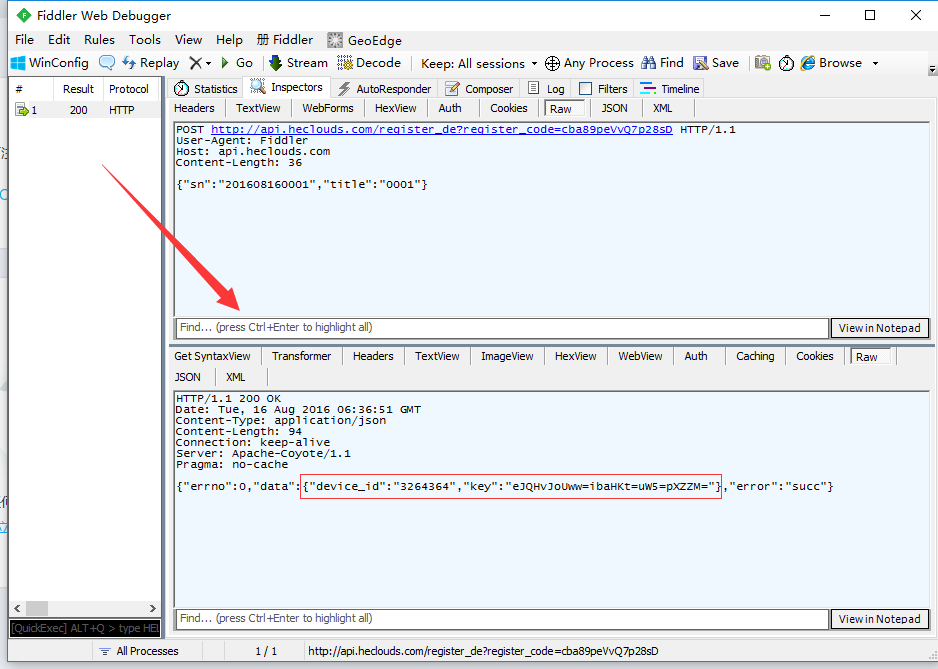Click the Replay toolbar button
Viewport: 938px width, 669px height.
pyautogui.click(x=151, y=63)
